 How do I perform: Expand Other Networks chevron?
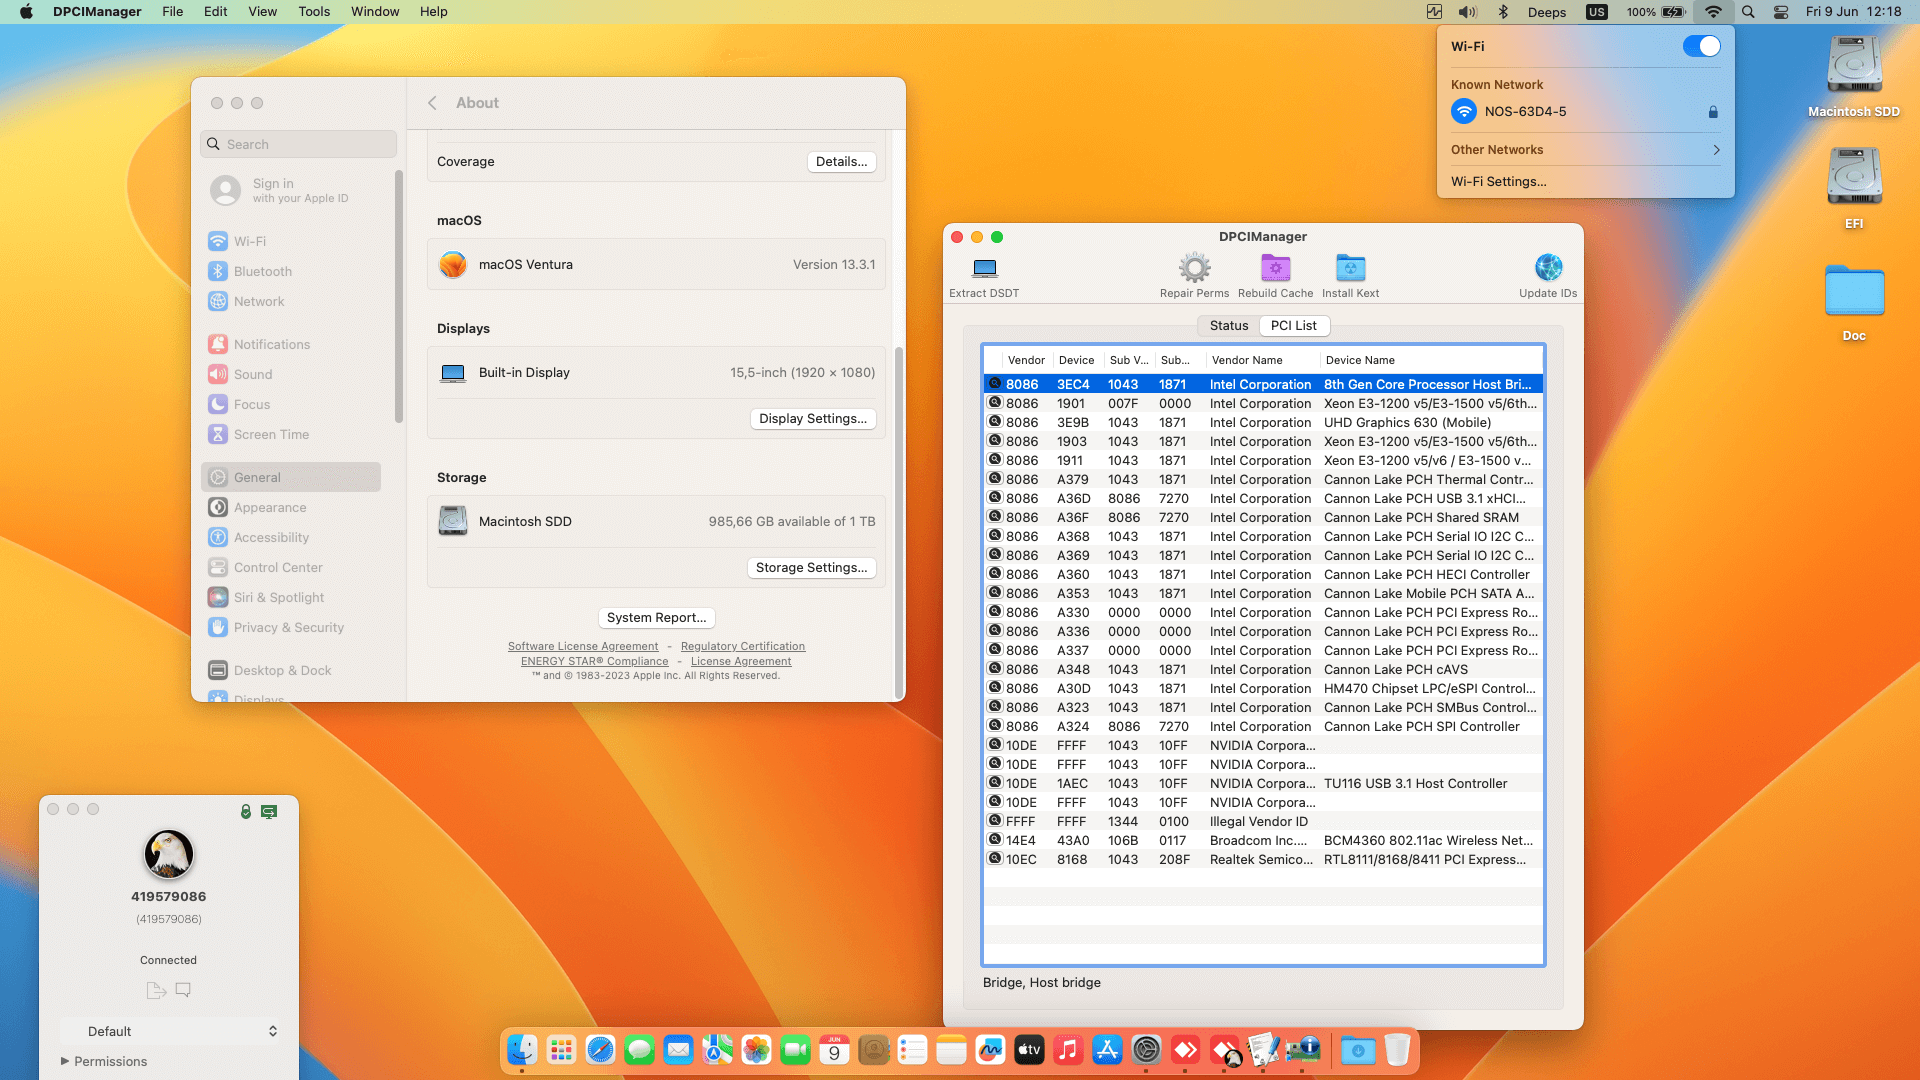pyautogui.click(x=1716, y=150)
